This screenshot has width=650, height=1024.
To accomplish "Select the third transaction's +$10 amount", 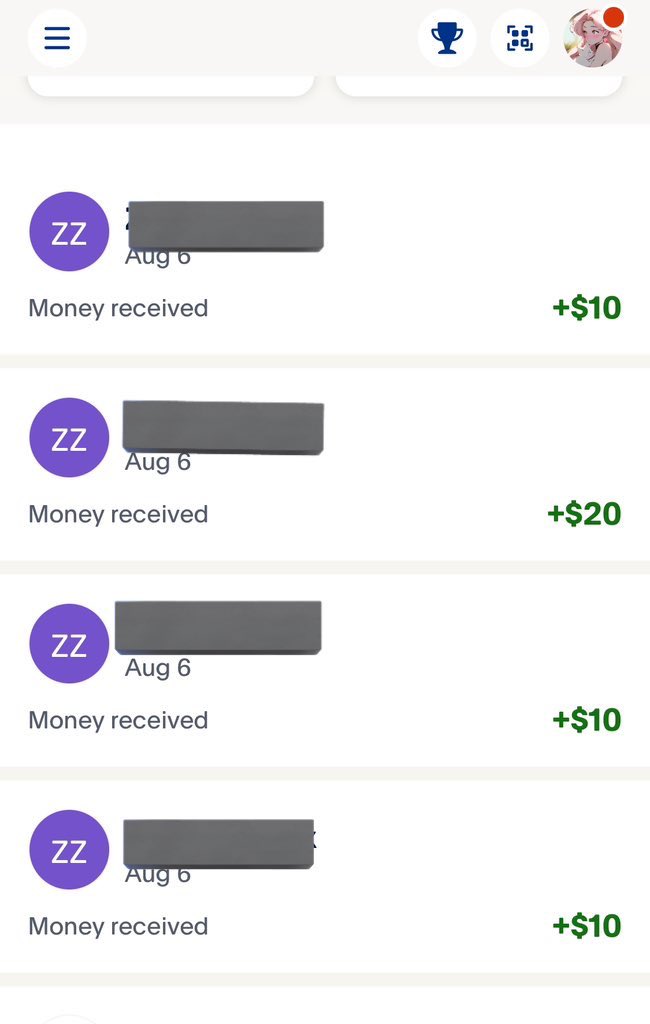I will tap(587, 720).
